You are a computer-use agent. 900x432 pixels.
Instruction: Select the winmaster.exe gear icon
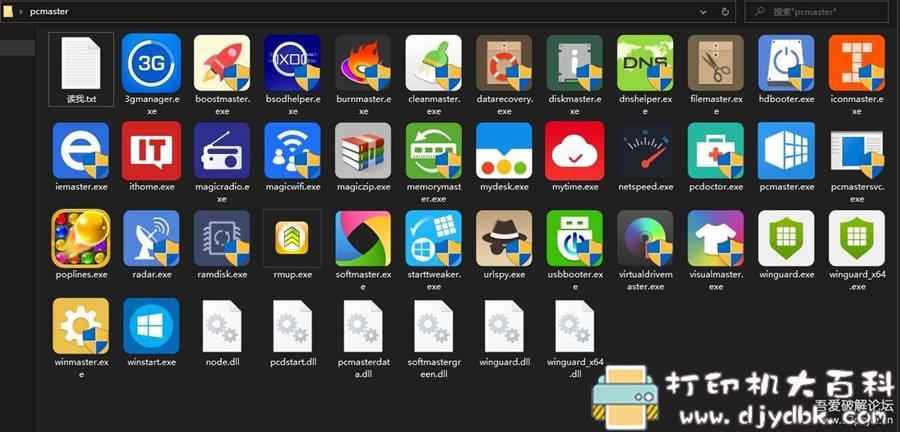pos(81,326)
